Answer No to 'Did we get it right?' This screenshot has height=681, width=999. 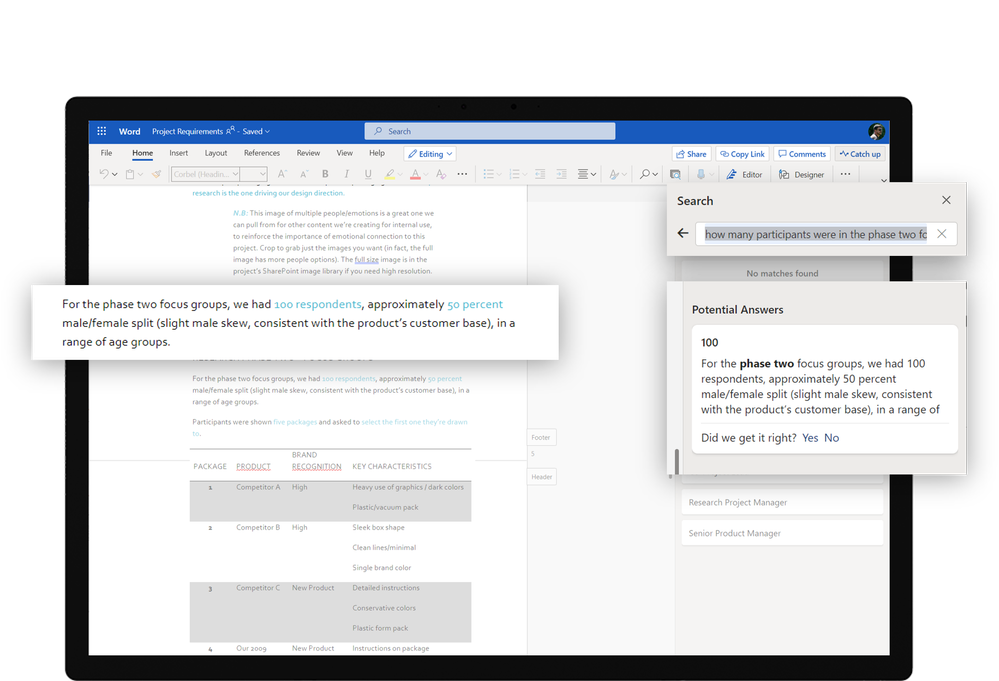coord(831,438)
